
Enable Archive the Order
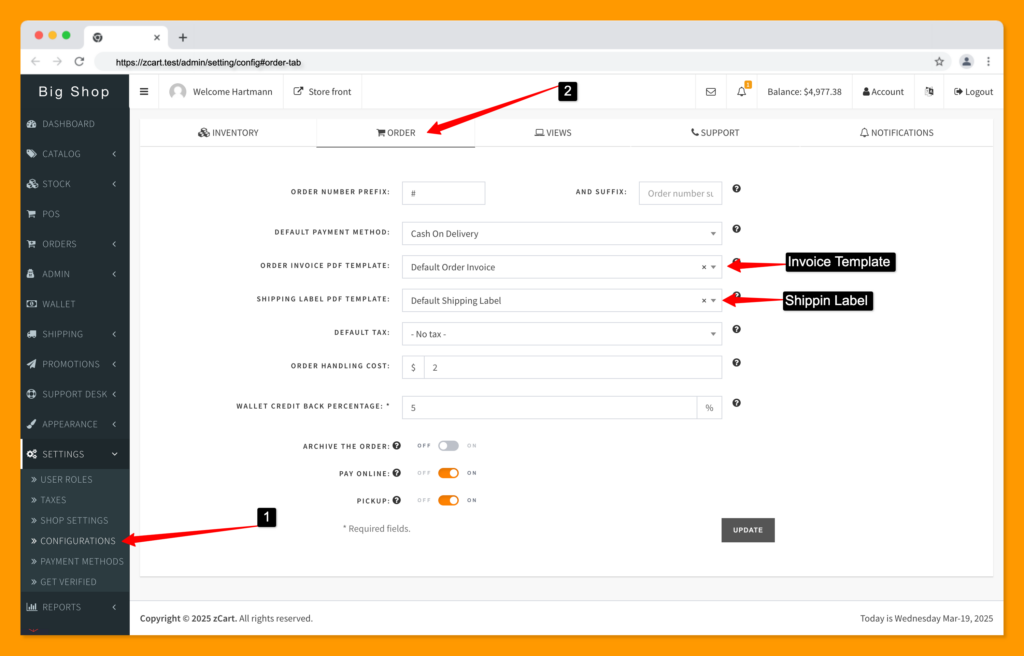tap(448, 445)
